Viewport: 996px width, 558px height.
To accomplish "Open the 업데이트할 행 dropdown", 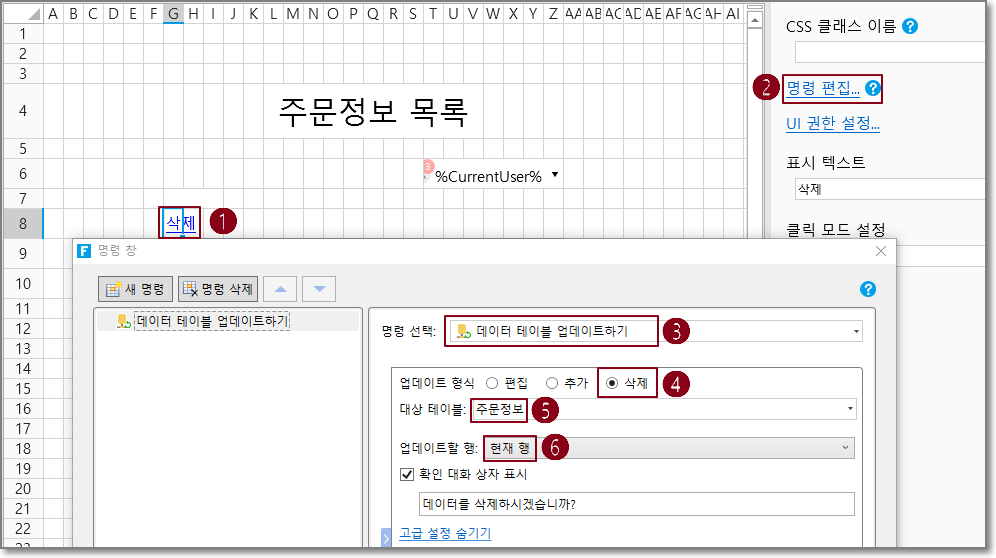I will tap(846, 448).
